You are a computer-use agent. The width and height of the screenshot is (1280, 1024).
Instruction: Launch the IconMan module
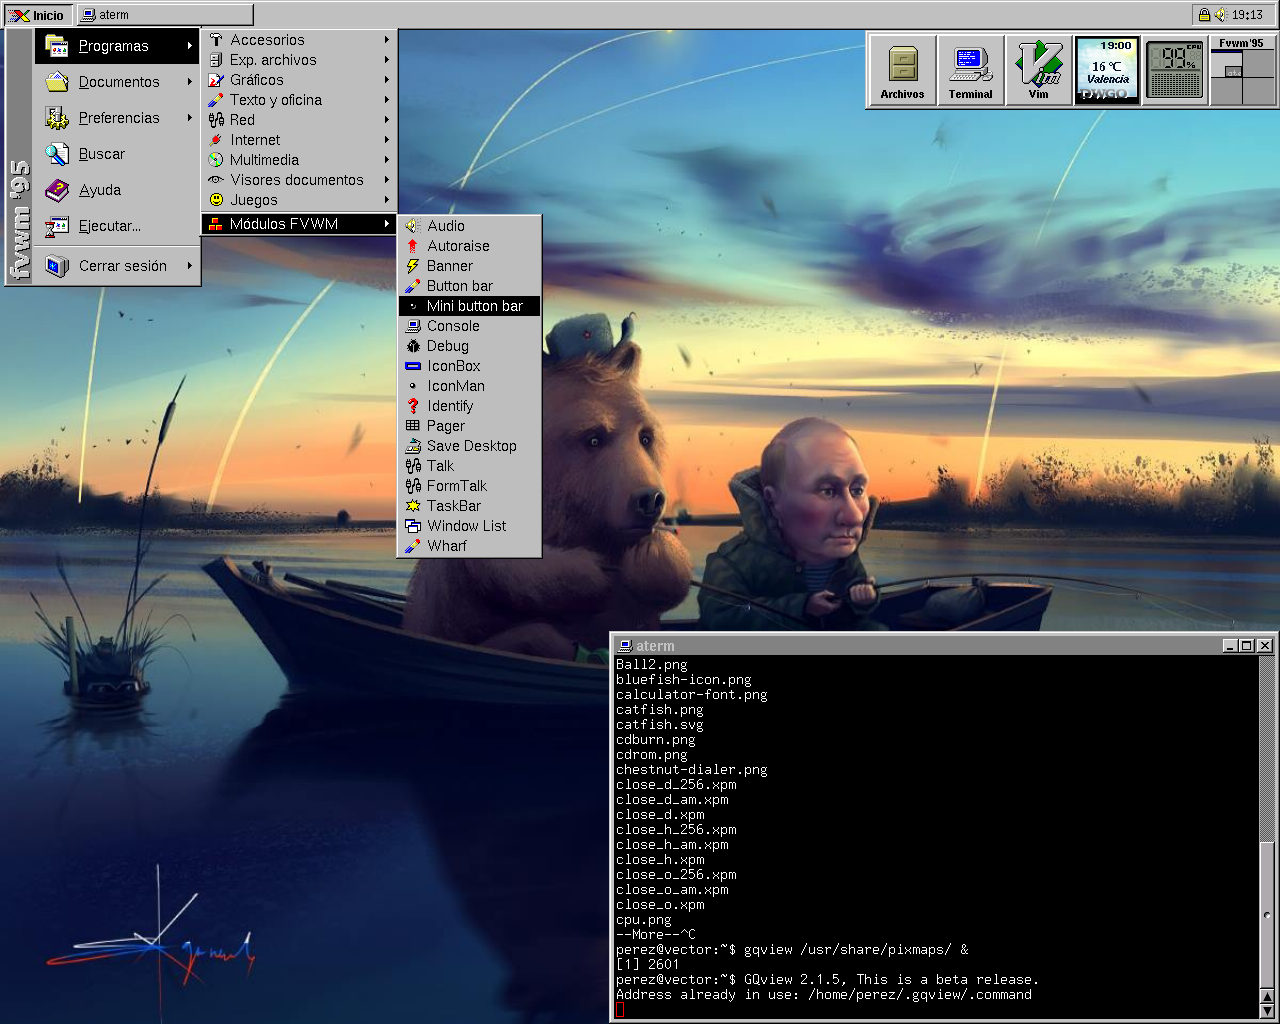[469, 386]
